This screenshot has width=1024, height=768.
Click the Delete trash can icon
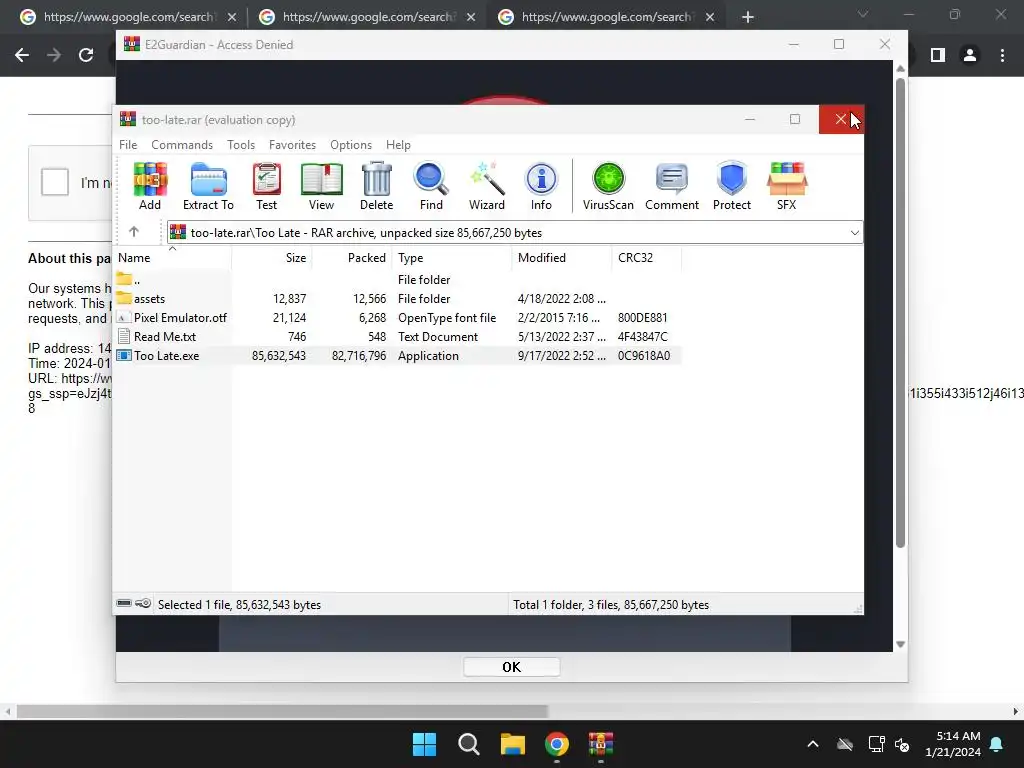376,186
